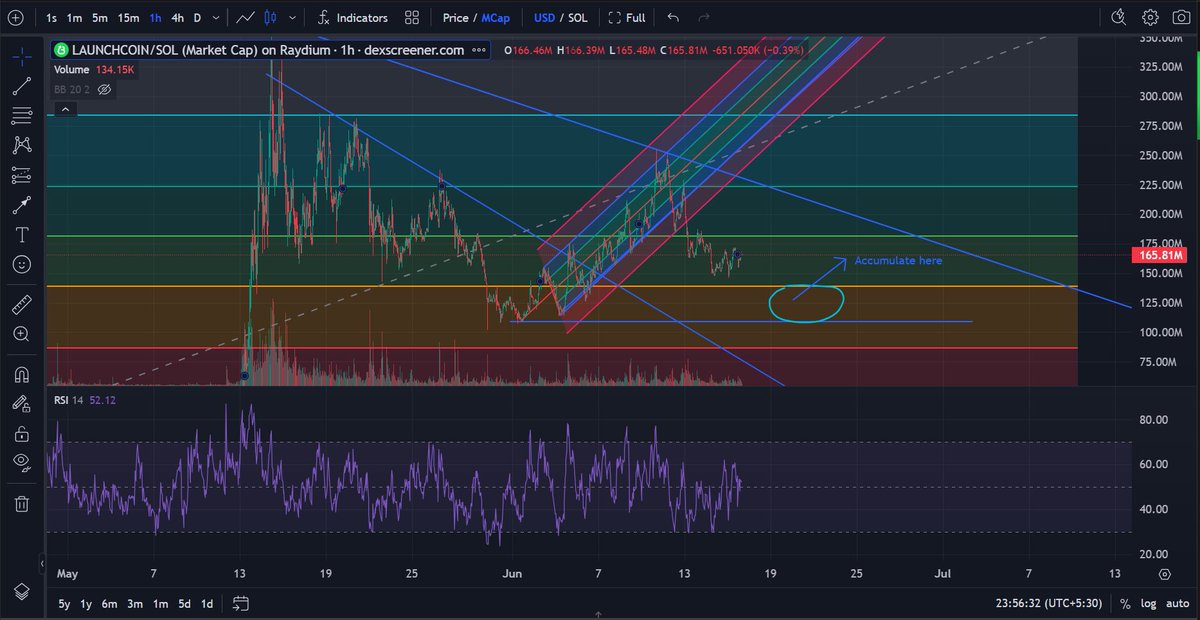Select the ruler measure tool
The width and height of the screenshot is (1200, 620).
click(x=21, y=303)
